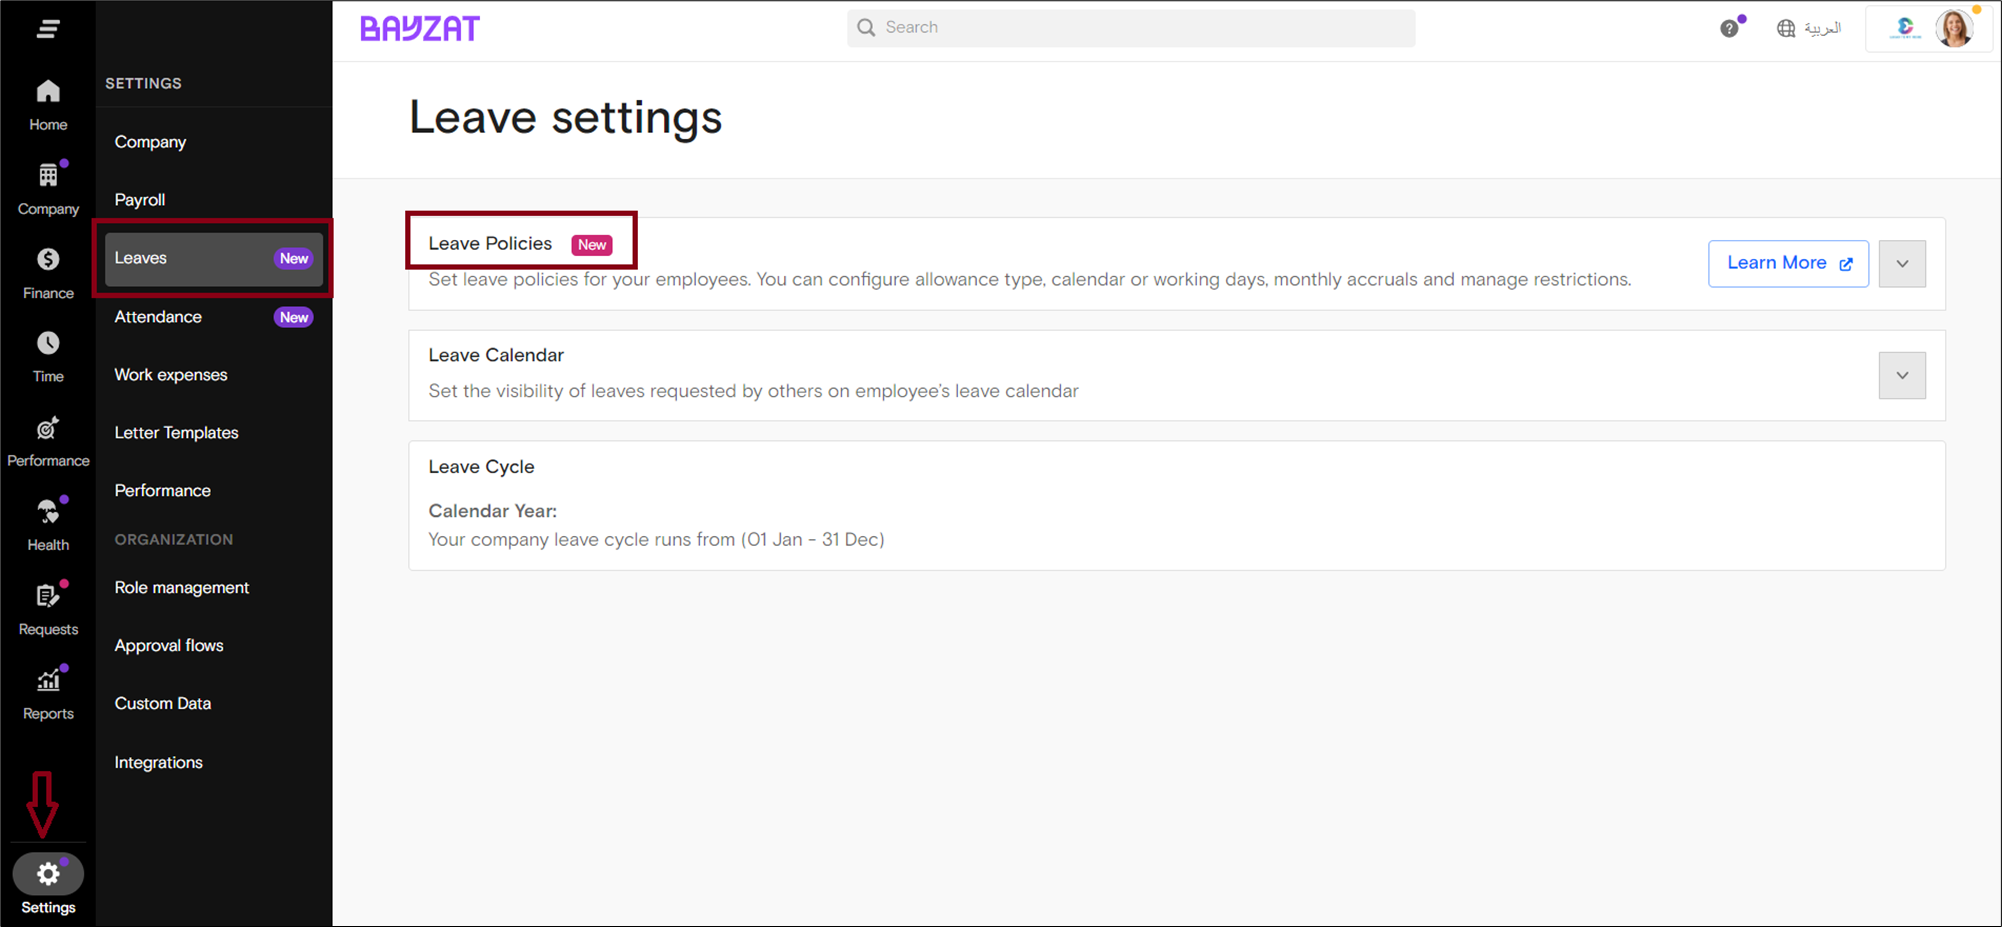Expand the Leave Policies section chevron
Viewport: 2002px width, 927px height.
click(1901, 264)
